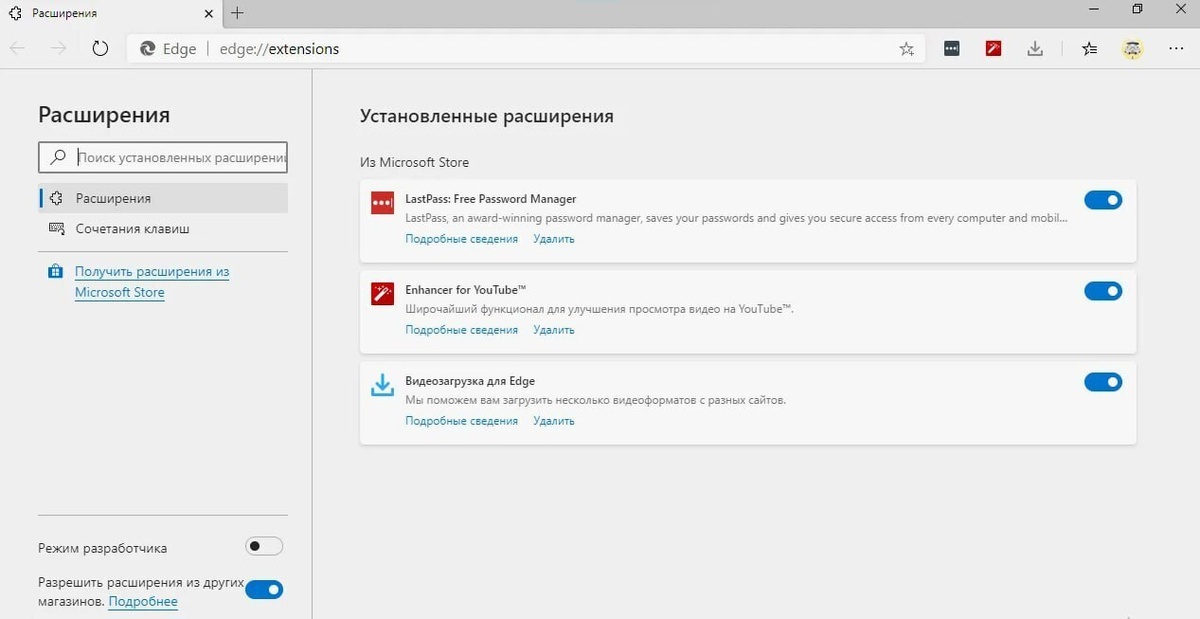The image size is (1200, 619).
Task: Disable the LastPass extension toggle
Action: point(1103,200)
